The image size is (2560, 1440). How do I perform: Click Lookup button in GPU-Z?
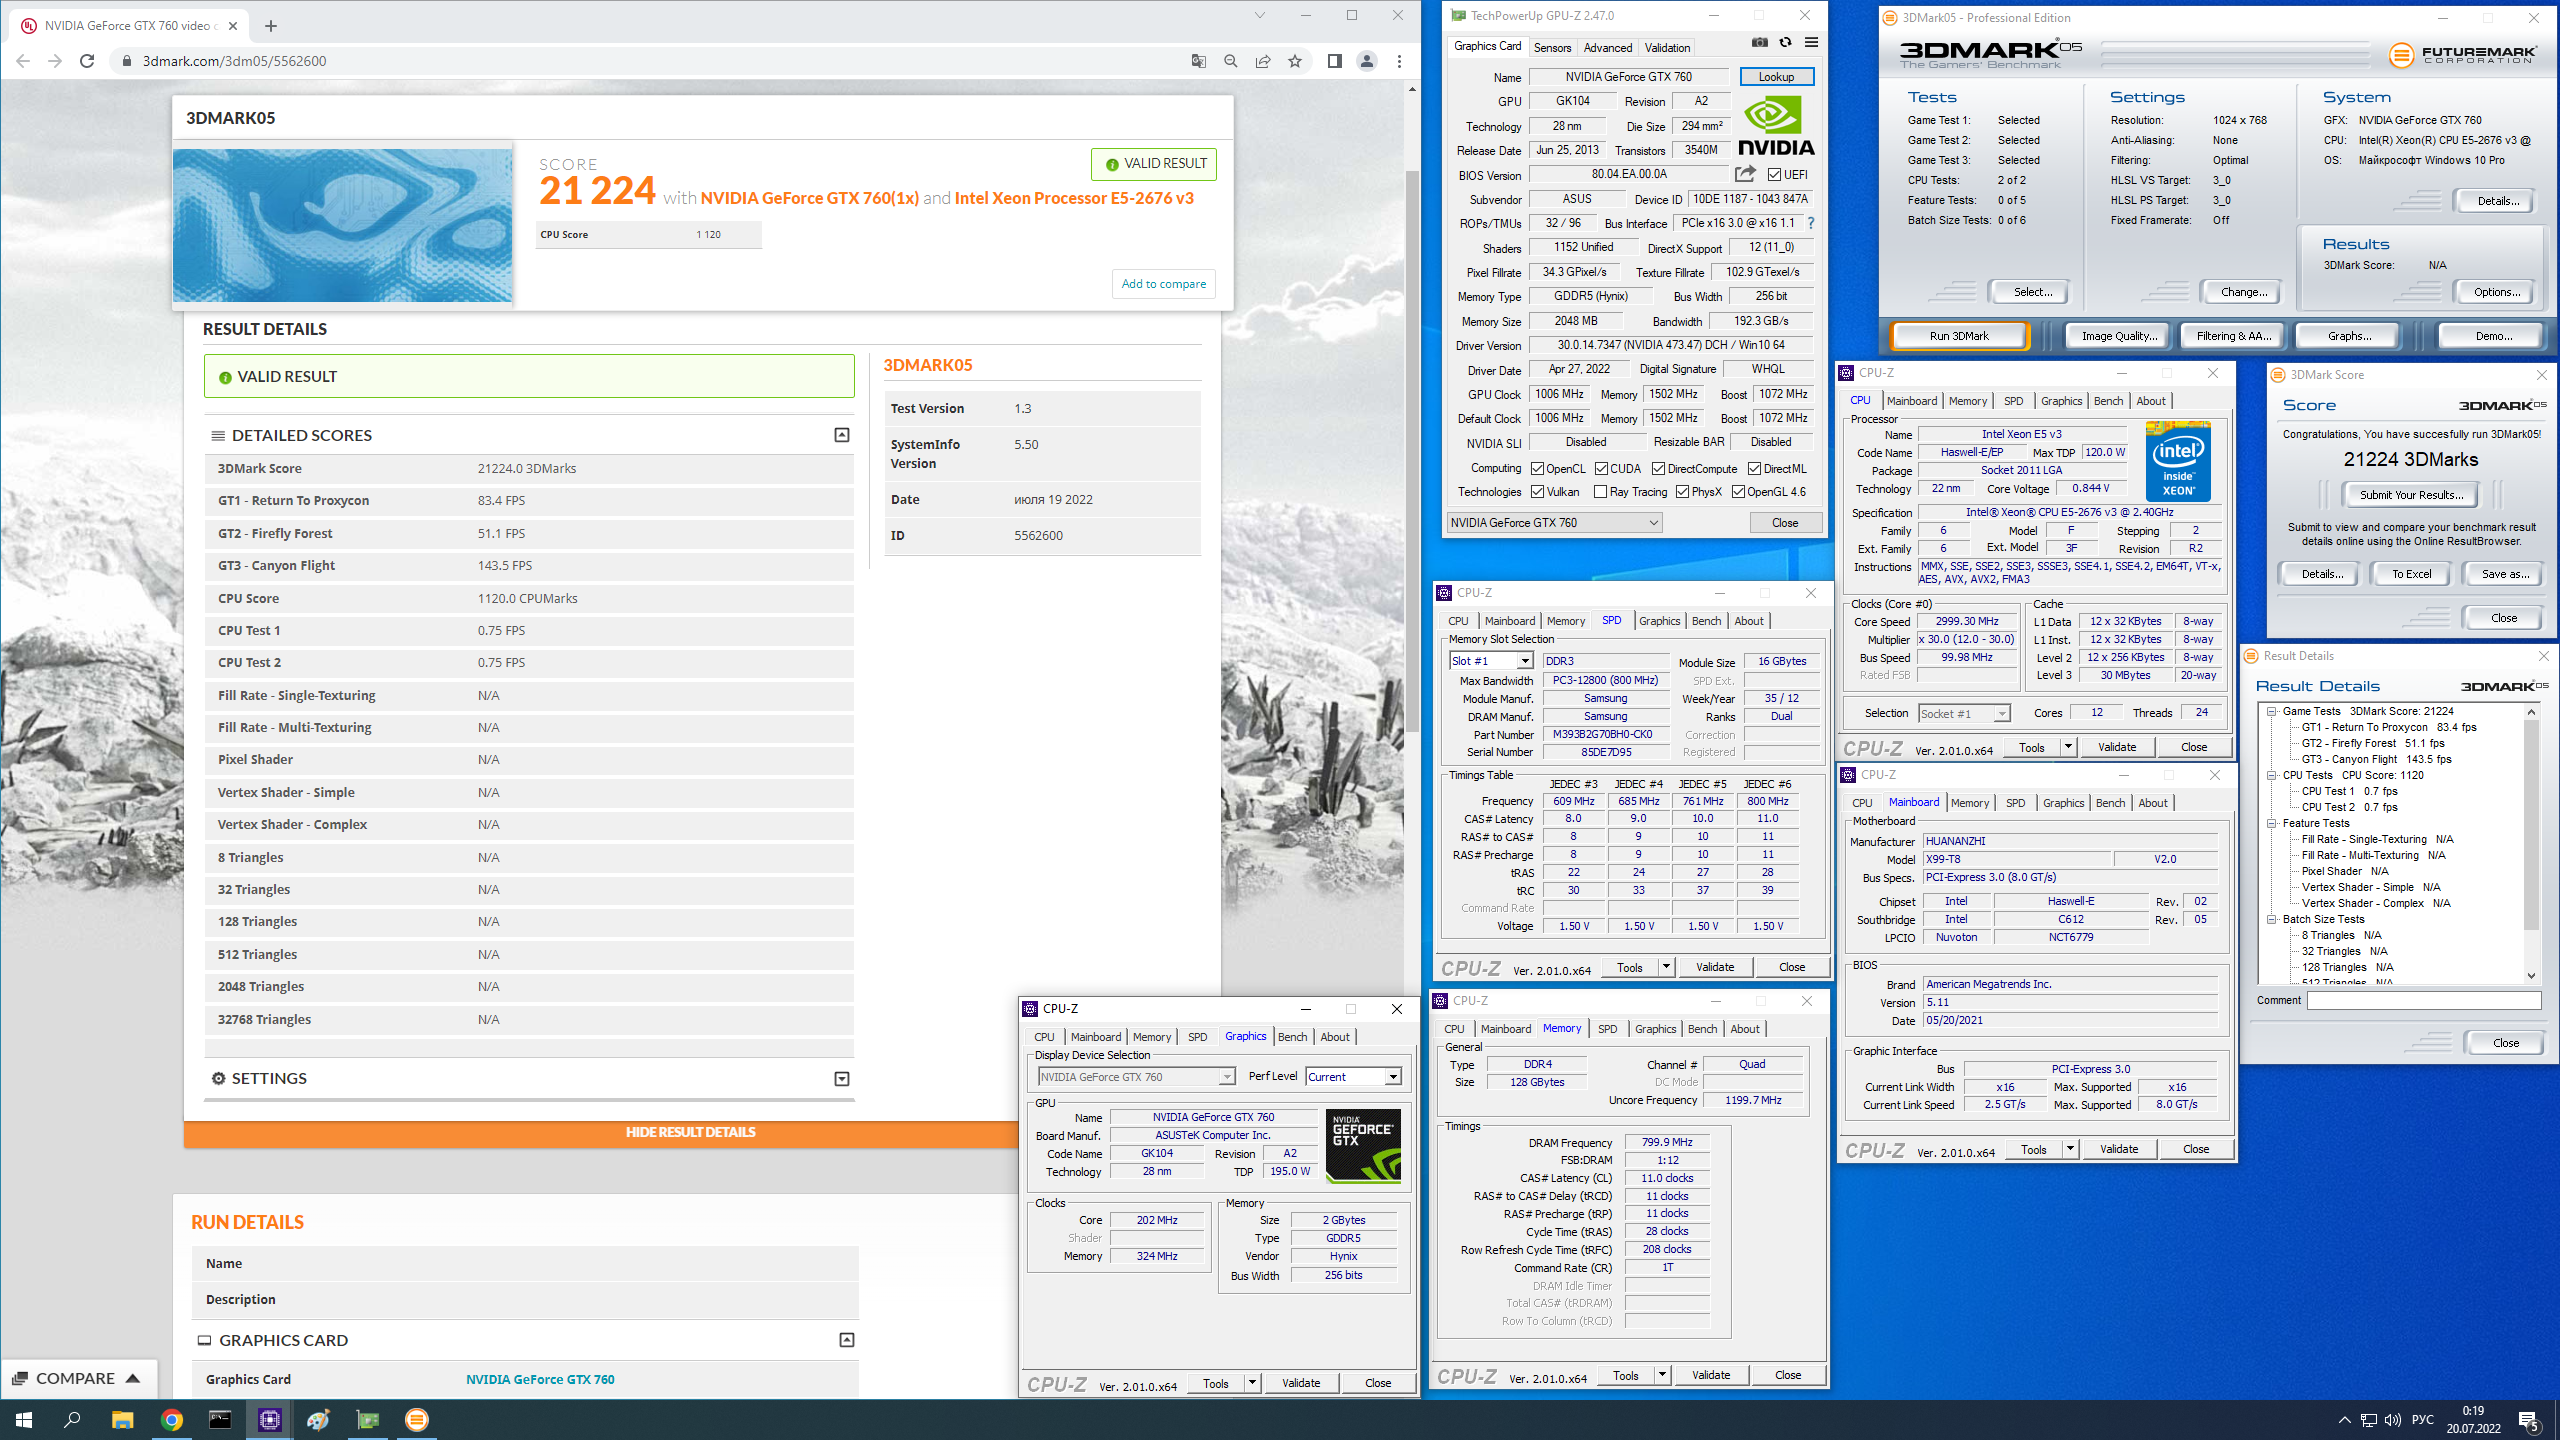pyautogui.click(x=1776, y=77)
